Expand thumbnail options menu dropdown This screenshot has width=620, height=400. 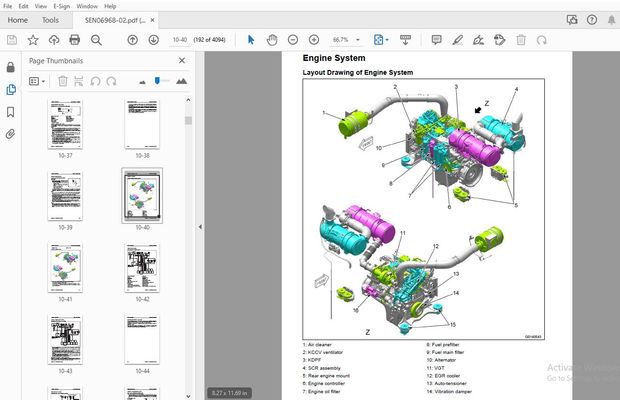click(38, 81)
